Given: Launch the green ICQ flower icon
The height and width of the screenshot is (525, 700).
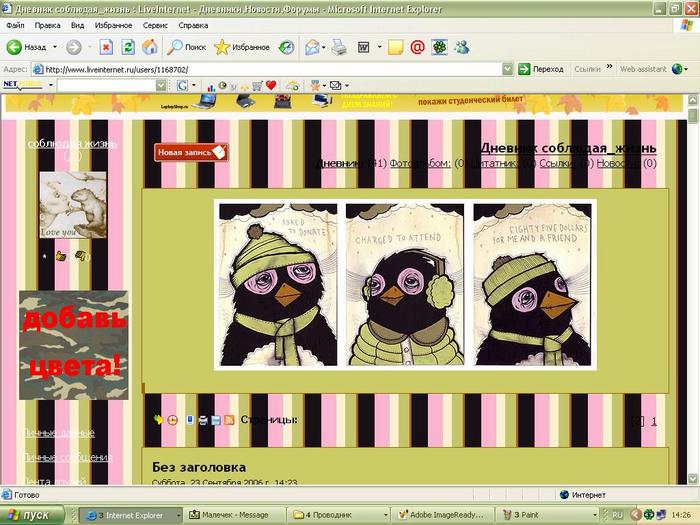Looking at the screenshot, I should [439, 47].
